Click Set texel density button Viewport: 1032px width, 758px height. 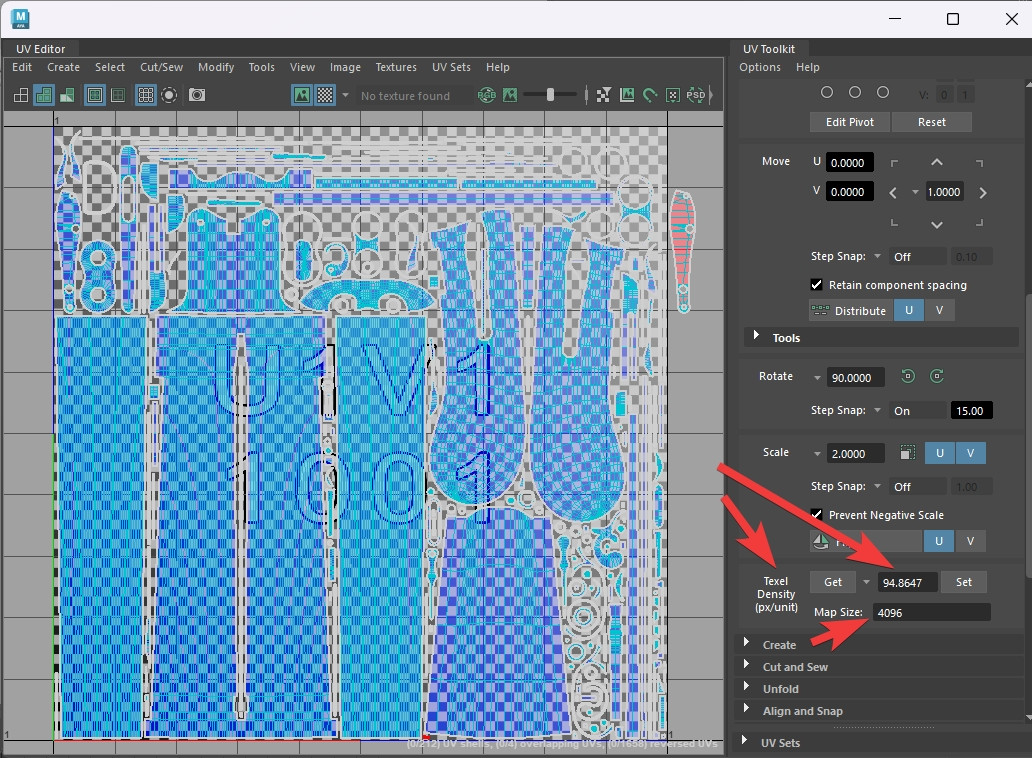pyautogui.click(x=964, y=582)
